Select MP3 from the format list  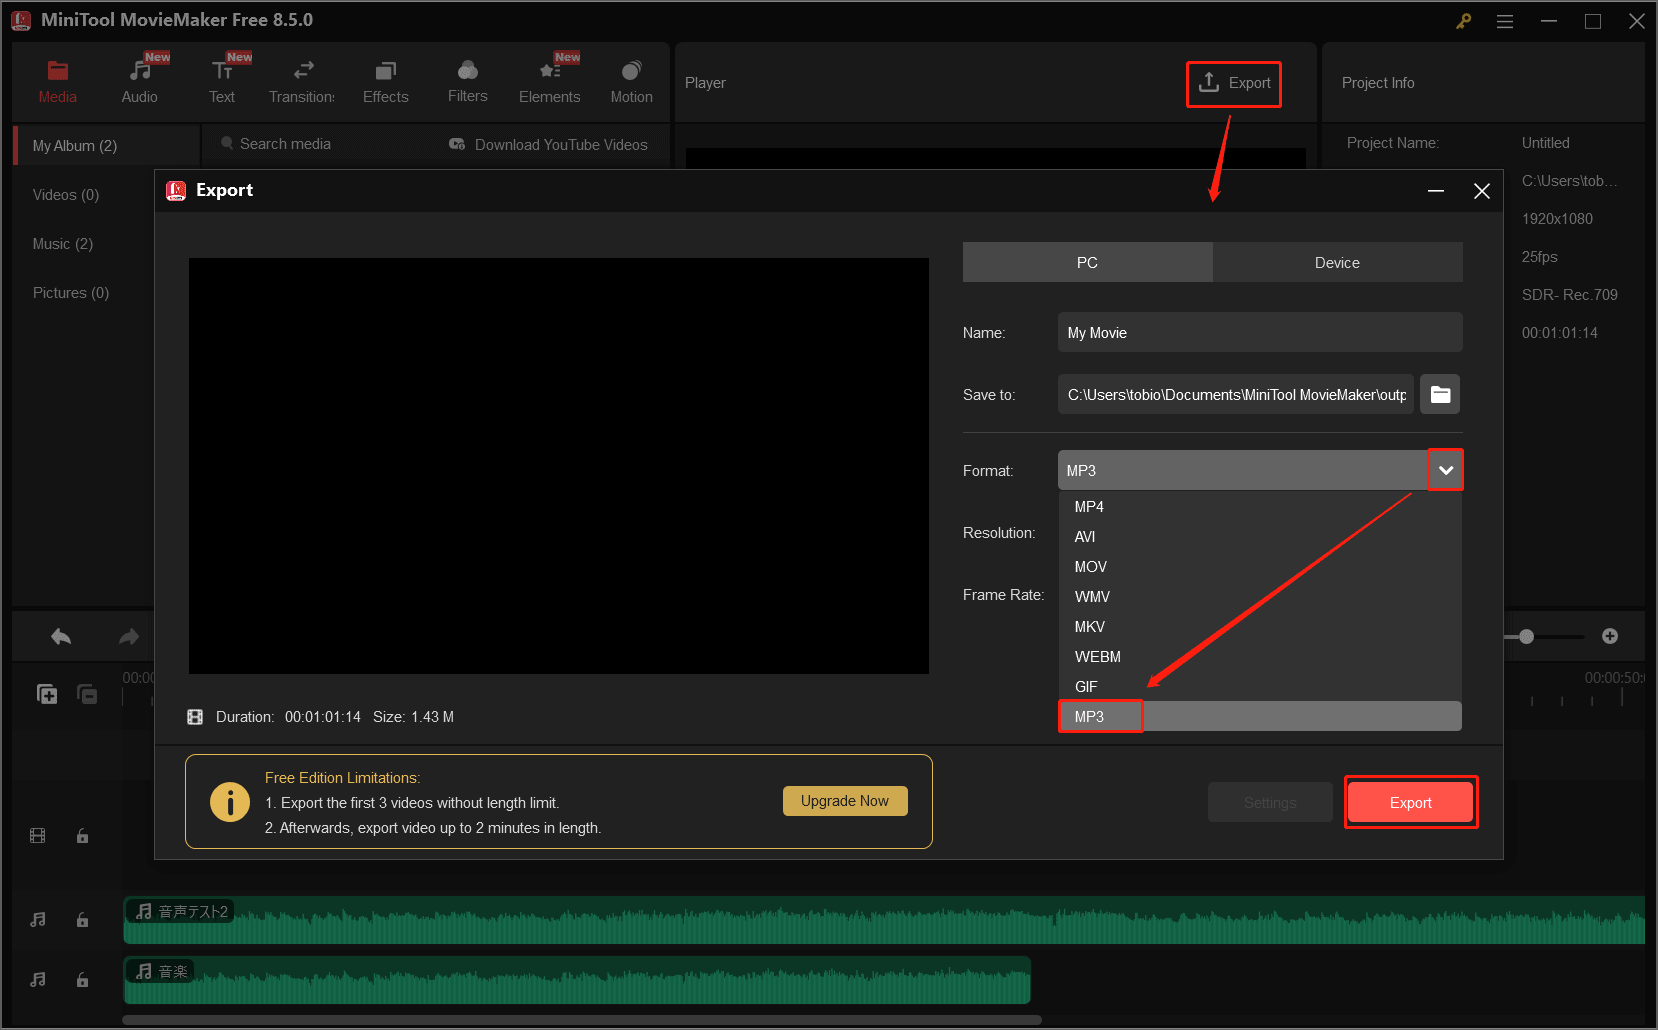[x=1100, y=716]
